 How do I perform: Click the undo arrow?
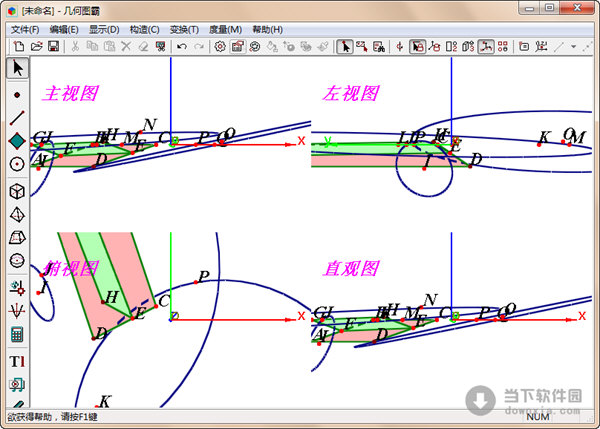point(182,47)
